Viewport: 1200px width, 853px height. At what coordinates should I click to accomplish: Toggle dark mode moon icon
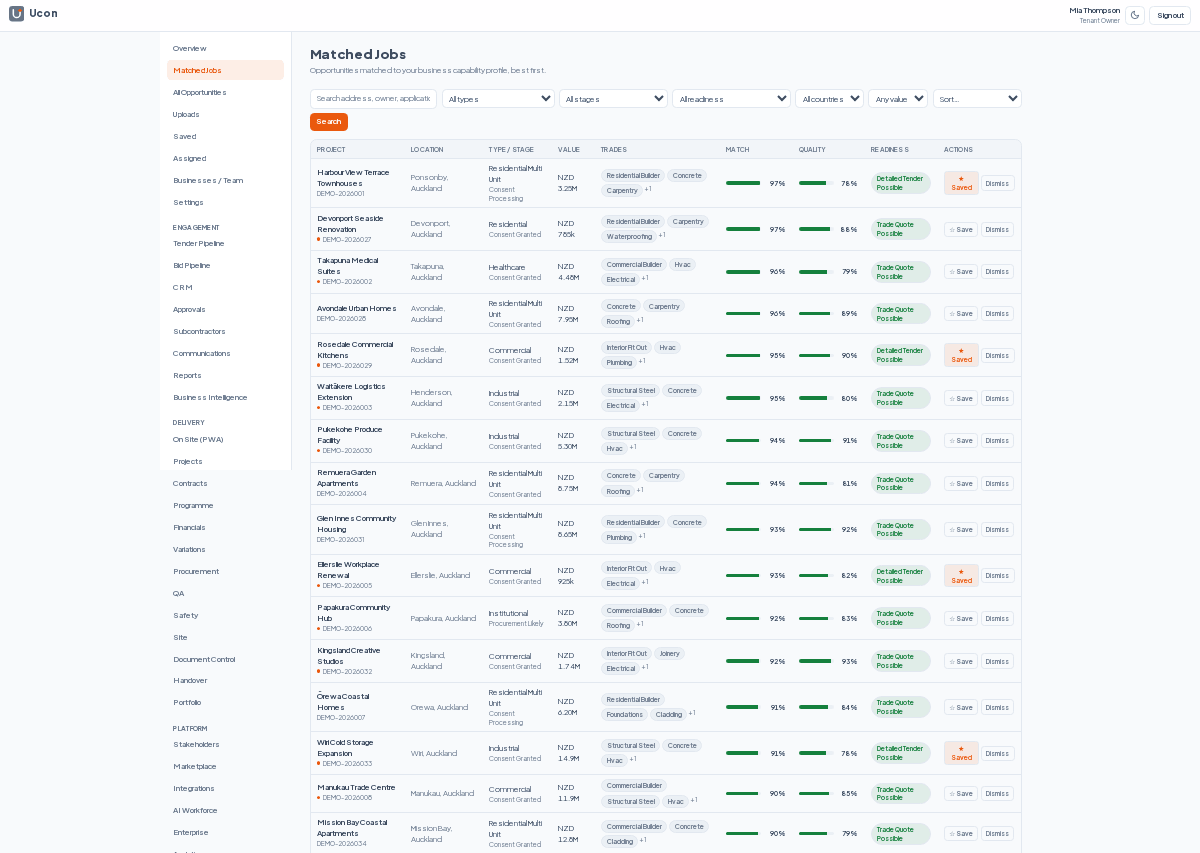pos(1135,15)
